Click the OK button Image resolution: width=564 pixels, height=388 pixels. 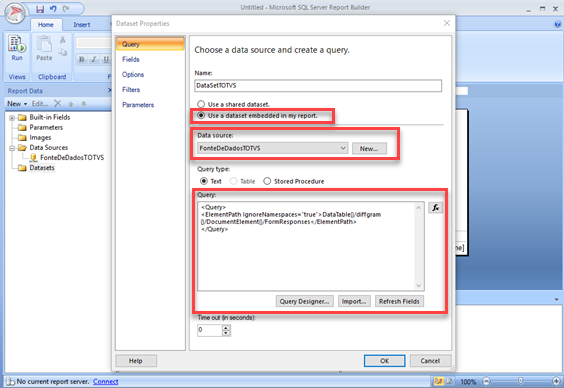click(x=385, y=361)
